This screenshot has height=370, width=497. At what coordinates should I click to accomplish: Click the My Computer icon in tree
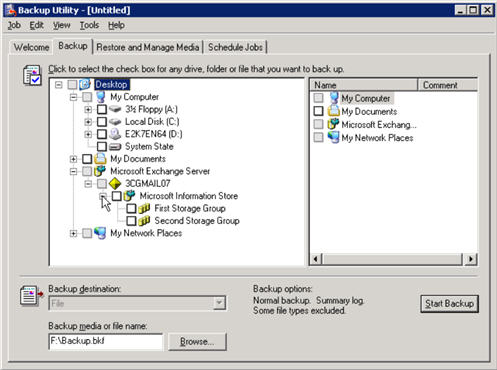[101, 97]
